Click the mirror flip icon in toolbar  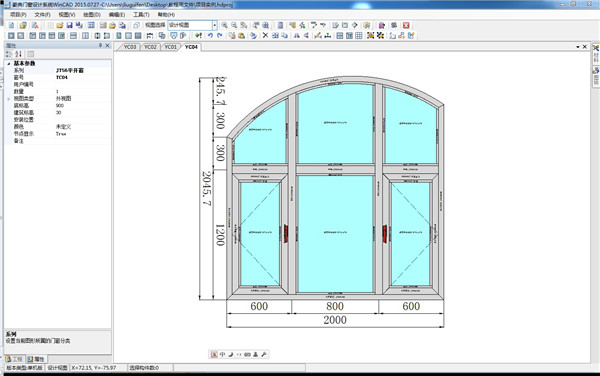(297, 36)
